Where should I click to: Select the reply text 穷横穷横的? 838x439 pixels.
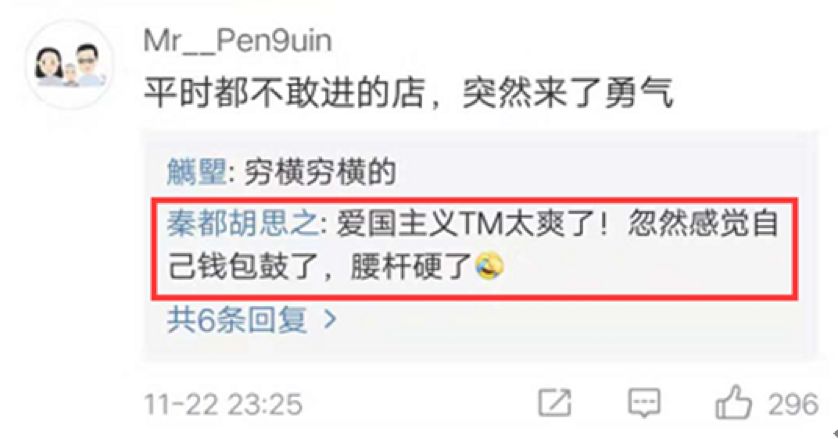click(x=320, y=172)
